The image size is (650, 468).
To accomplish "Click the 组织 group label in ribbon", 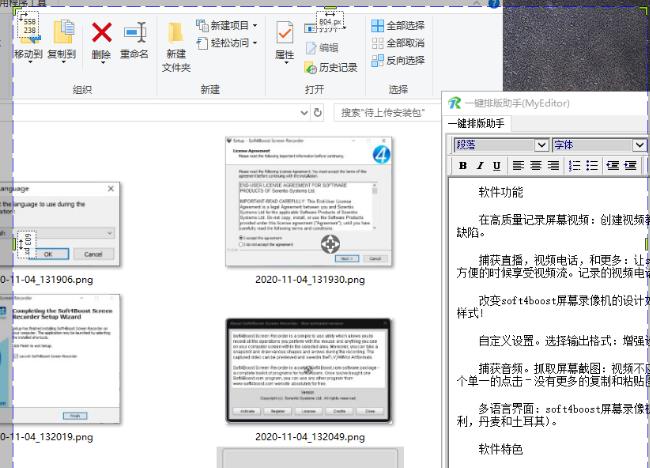I will tap(82, 90).
